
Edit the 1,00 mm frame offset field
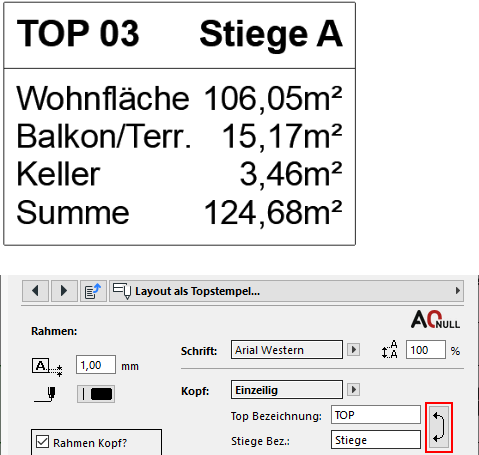tap(96, 365)
